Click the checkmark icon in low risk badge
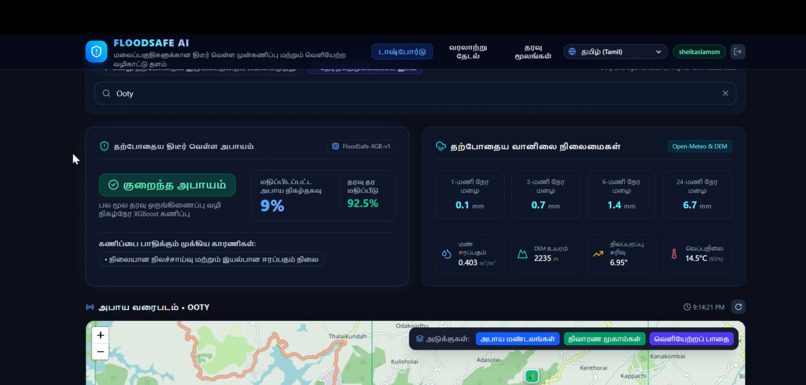806x385 pixels. pyautogui.click(x=114, y=185)
